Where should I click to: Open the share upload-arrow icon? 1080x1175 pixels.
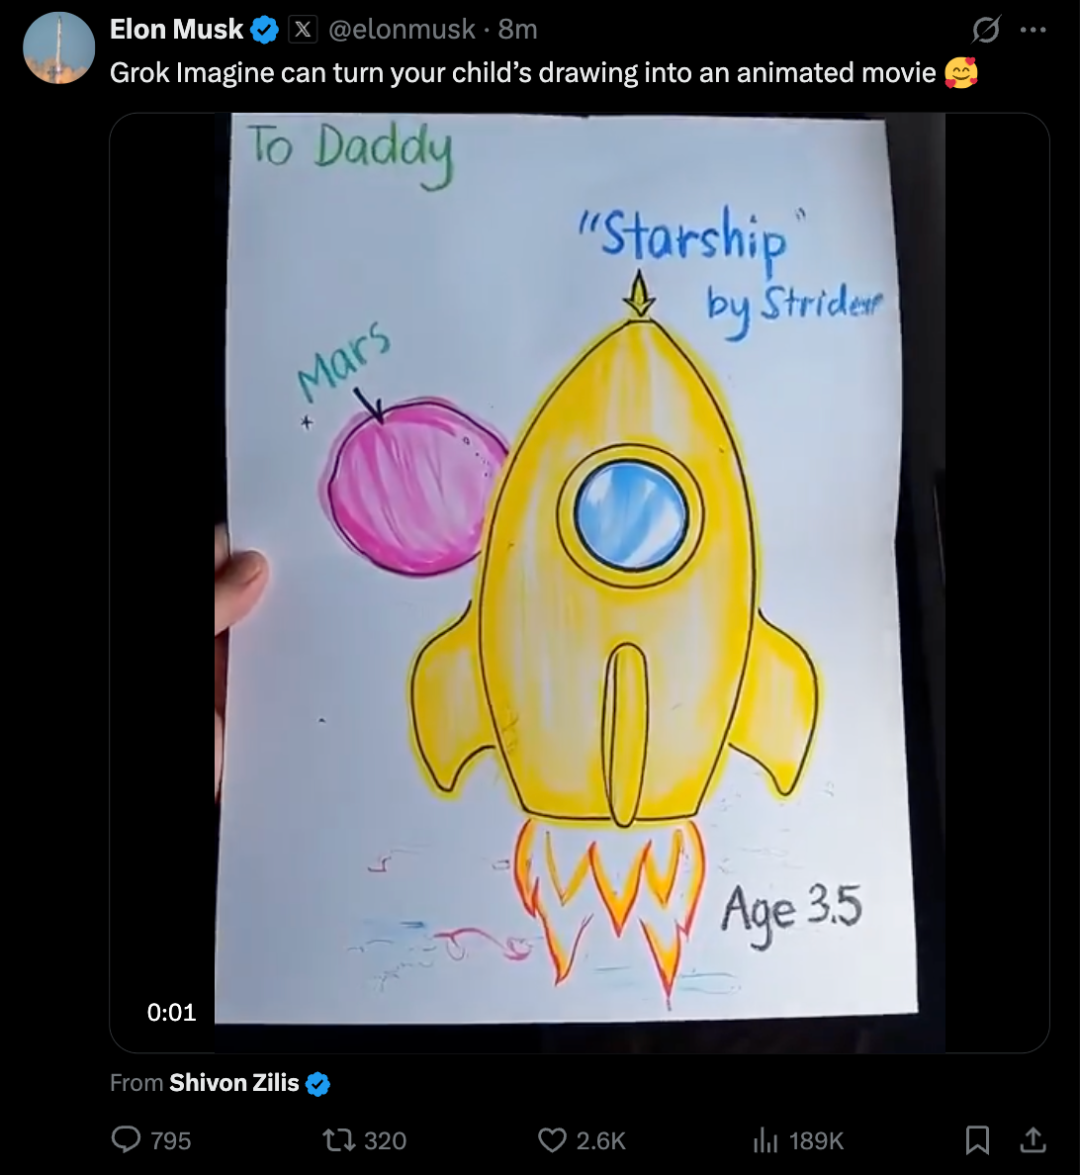pos(1033,1140)
